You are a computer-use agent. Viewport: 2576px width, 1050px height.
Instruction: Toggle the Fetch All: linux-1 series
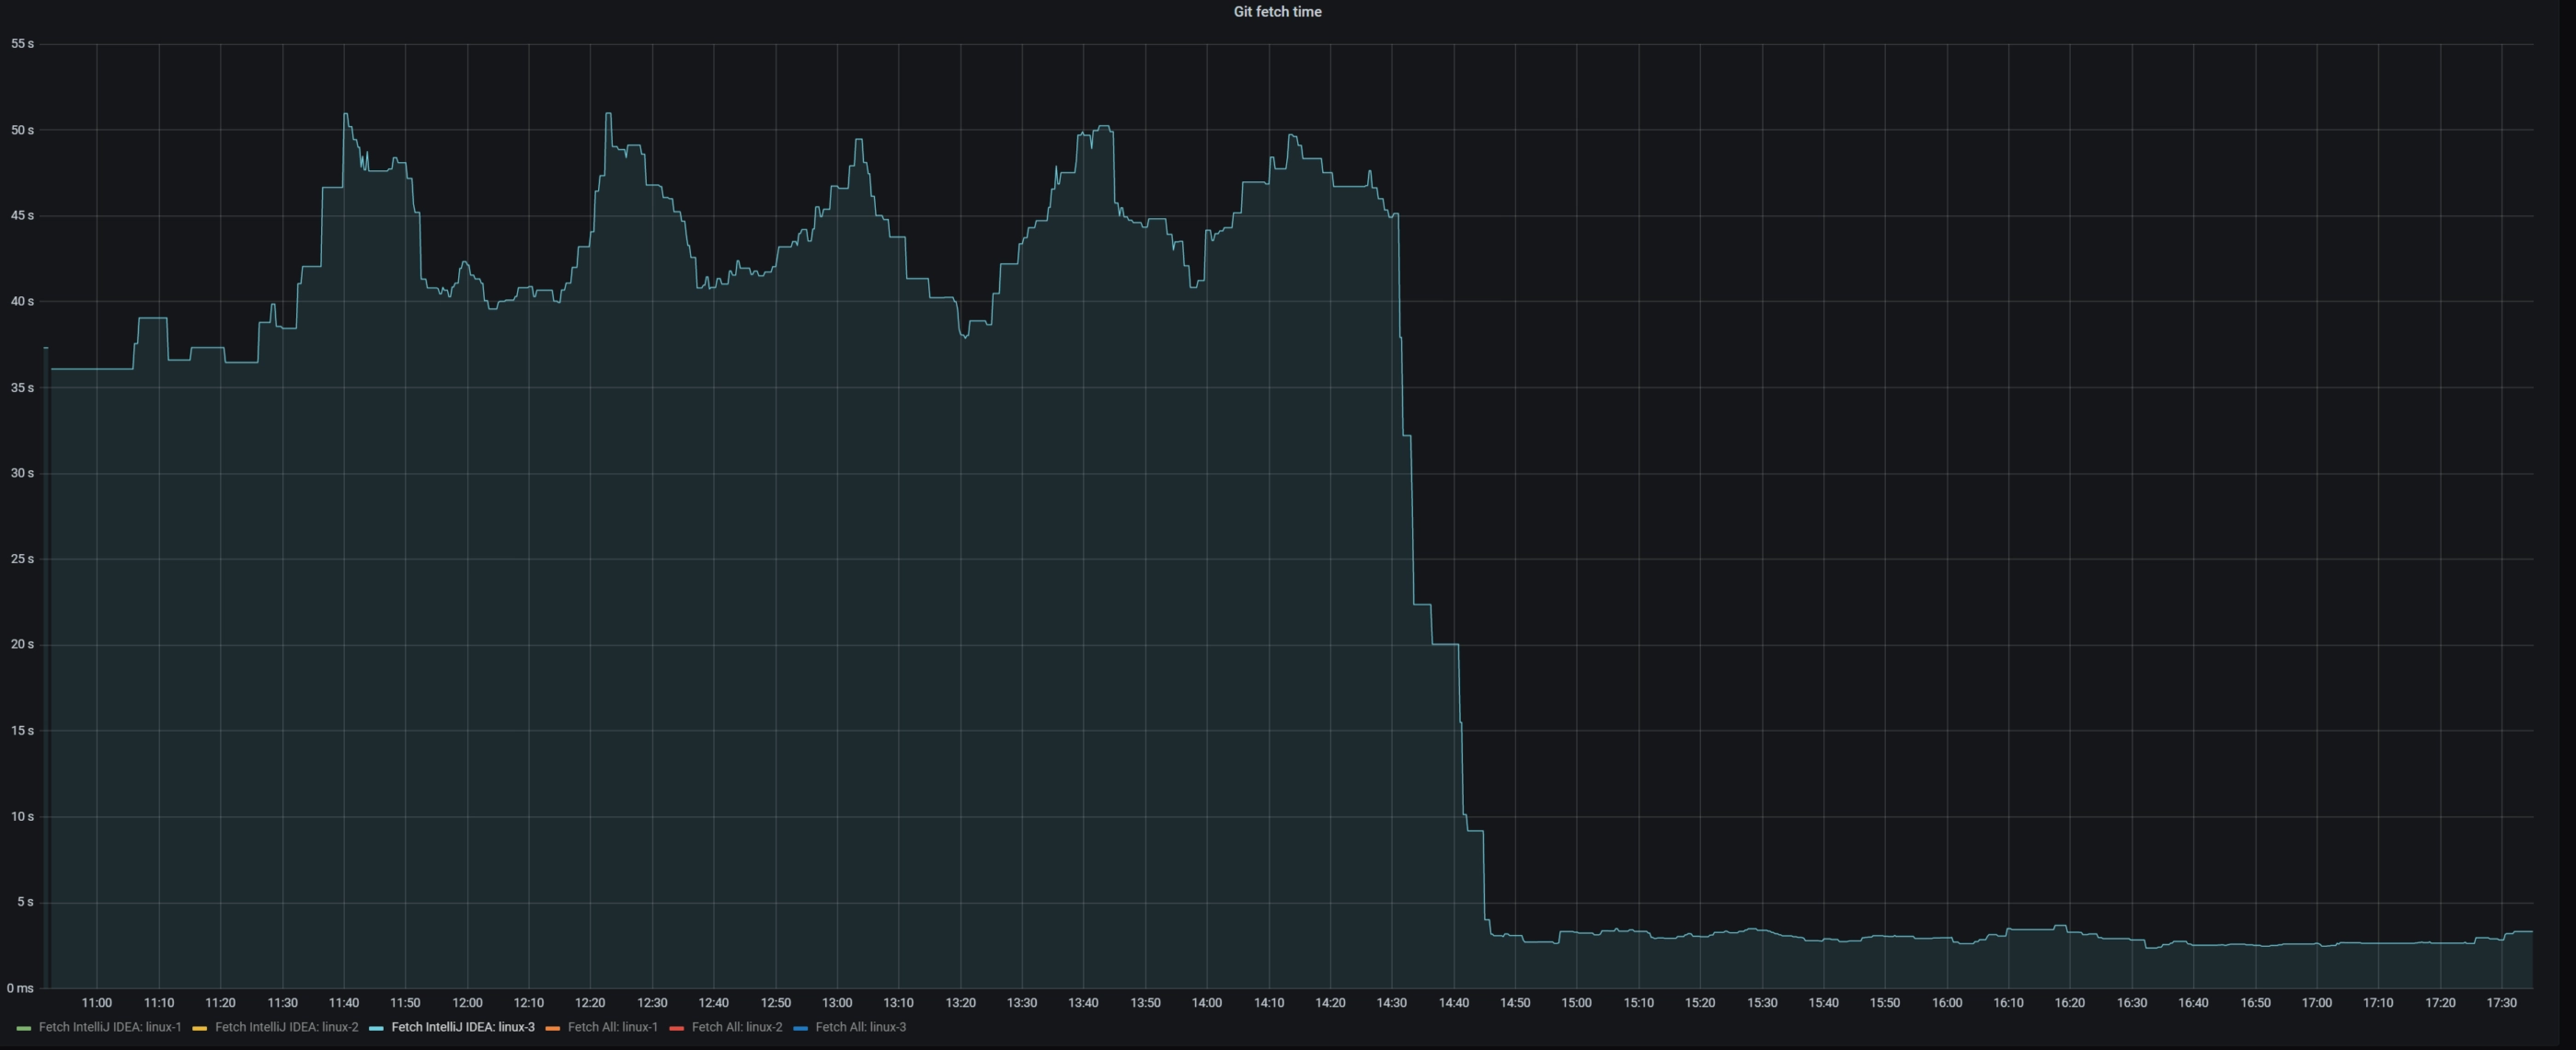[x=613, y=1027]
